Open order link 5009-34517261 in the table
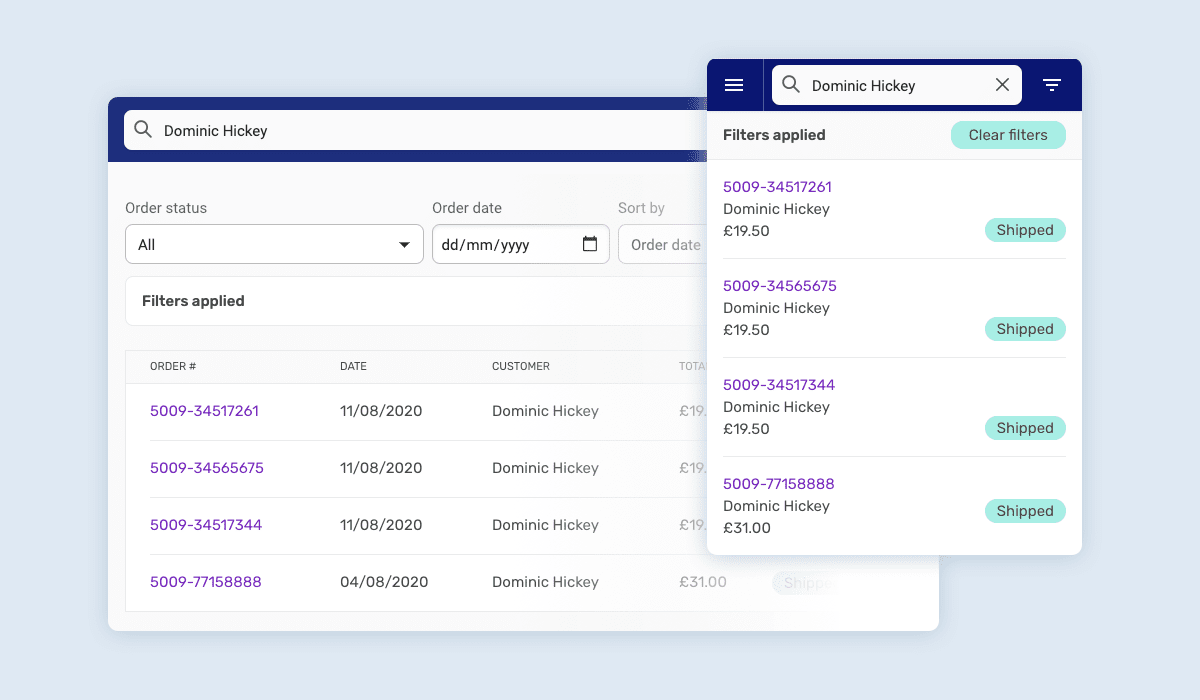This screenshot has height=700, width=1200. coord(204,411)
